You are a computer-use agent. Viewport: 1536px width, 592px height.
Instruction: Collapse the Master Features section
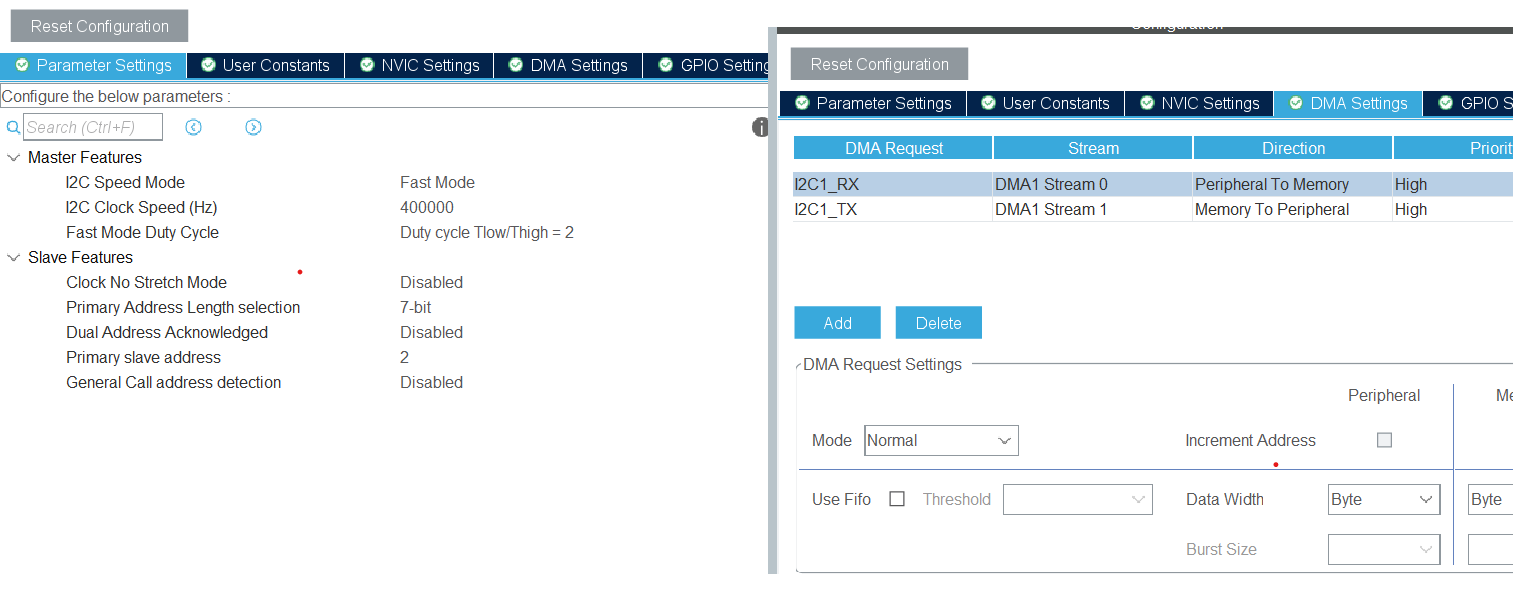click(x=14, y=158)
